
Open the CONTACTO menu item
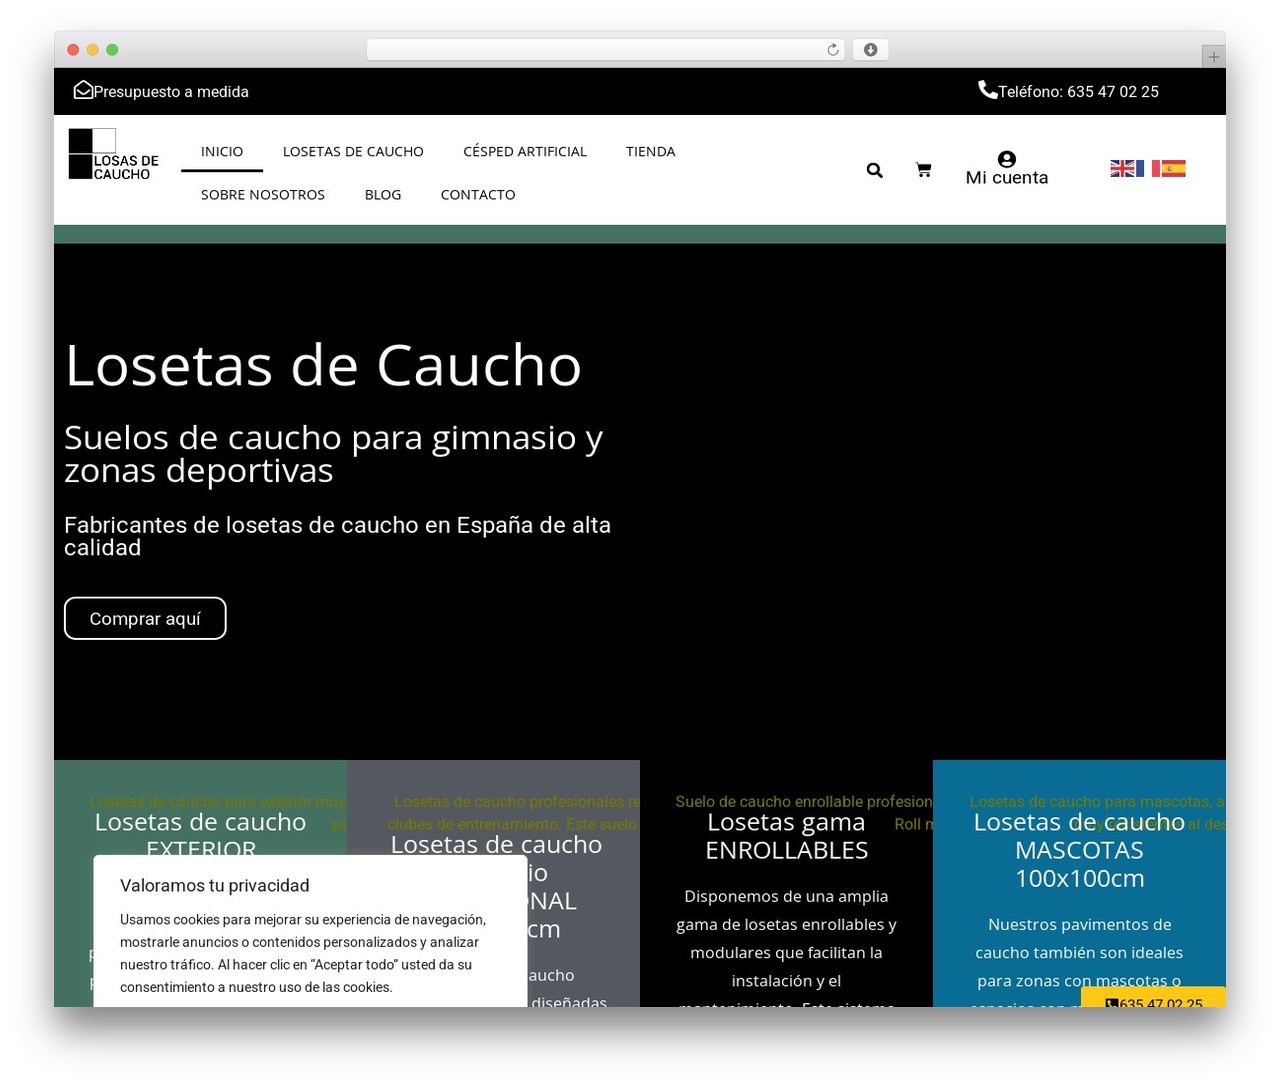click(478, 195)
